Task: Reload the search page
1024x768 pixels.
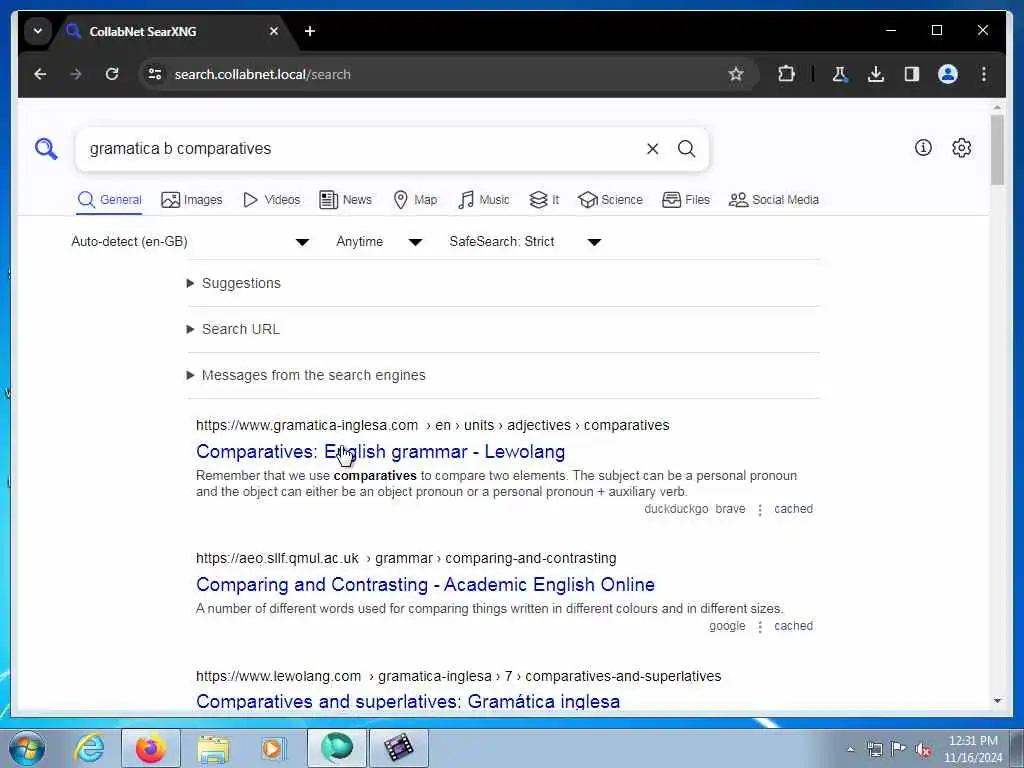Action: (112, 74)
